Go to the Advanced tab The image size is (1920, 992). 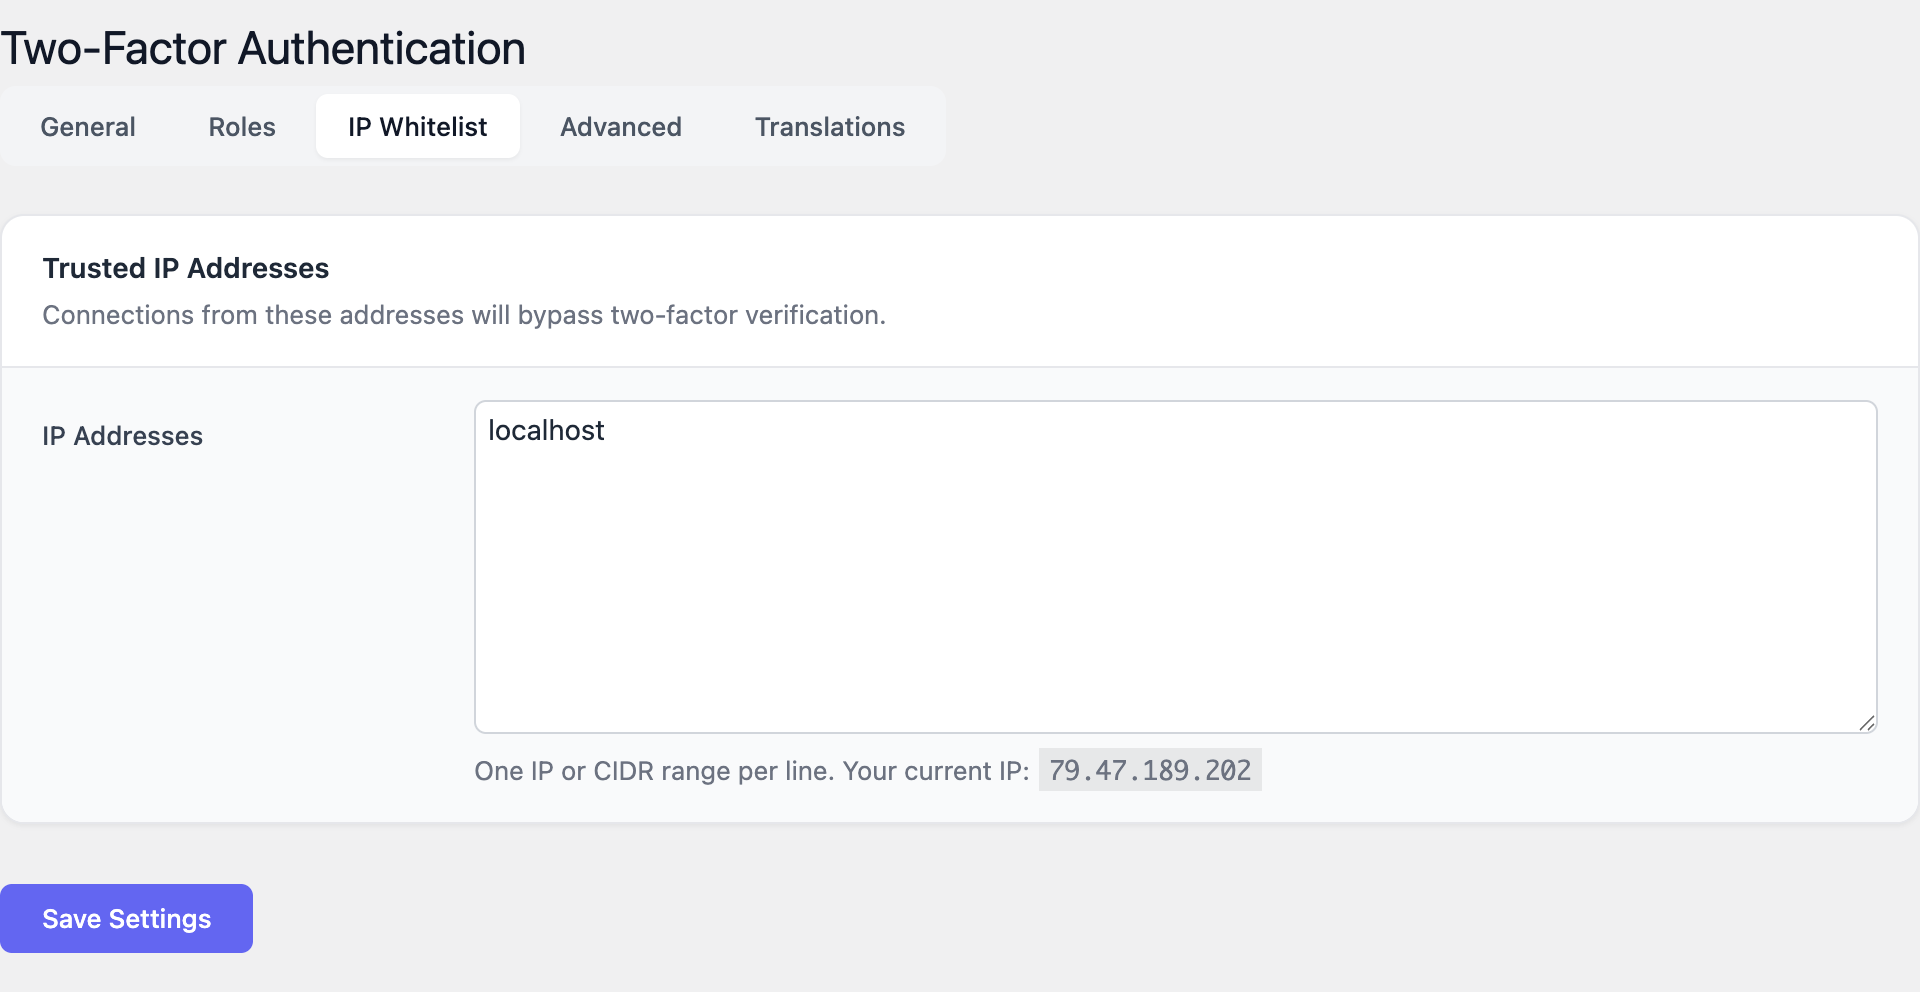(620, 127)
